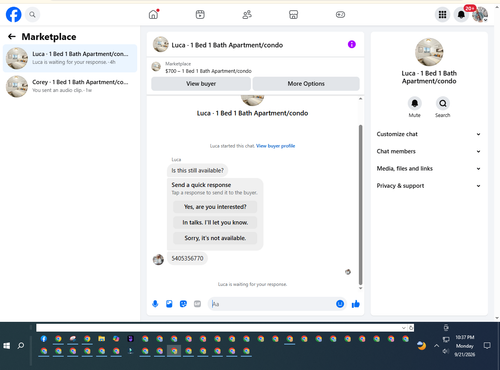Click chat header title Luca - 1 Bed

(x=227, y=45)
